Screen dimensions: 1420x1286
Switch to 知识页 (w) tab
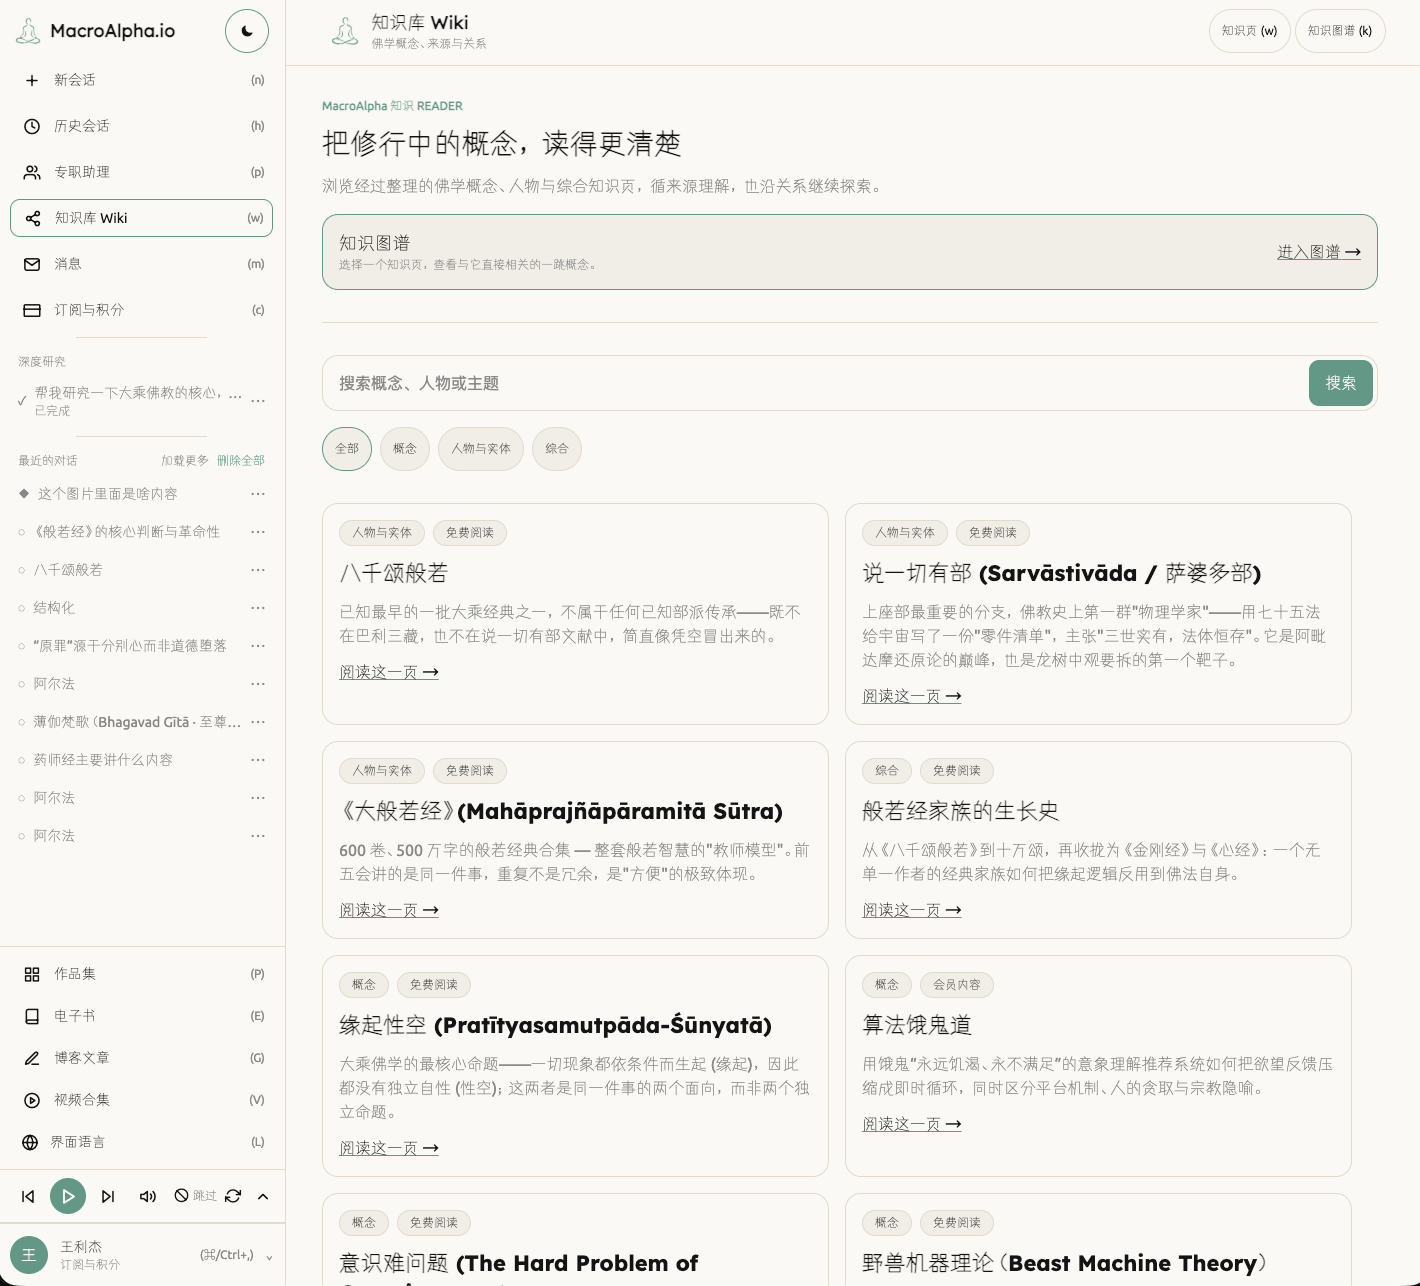coord(1250,31)
